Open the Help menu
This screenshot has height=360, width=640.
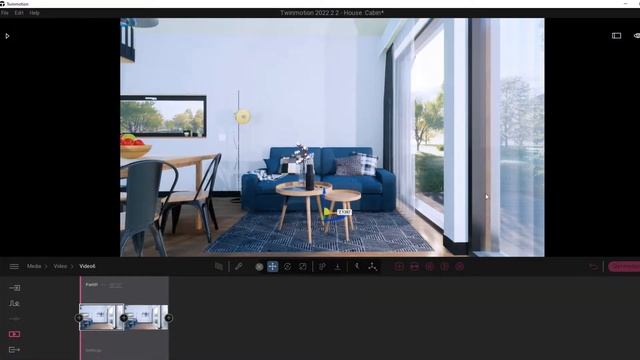(34, 13)
